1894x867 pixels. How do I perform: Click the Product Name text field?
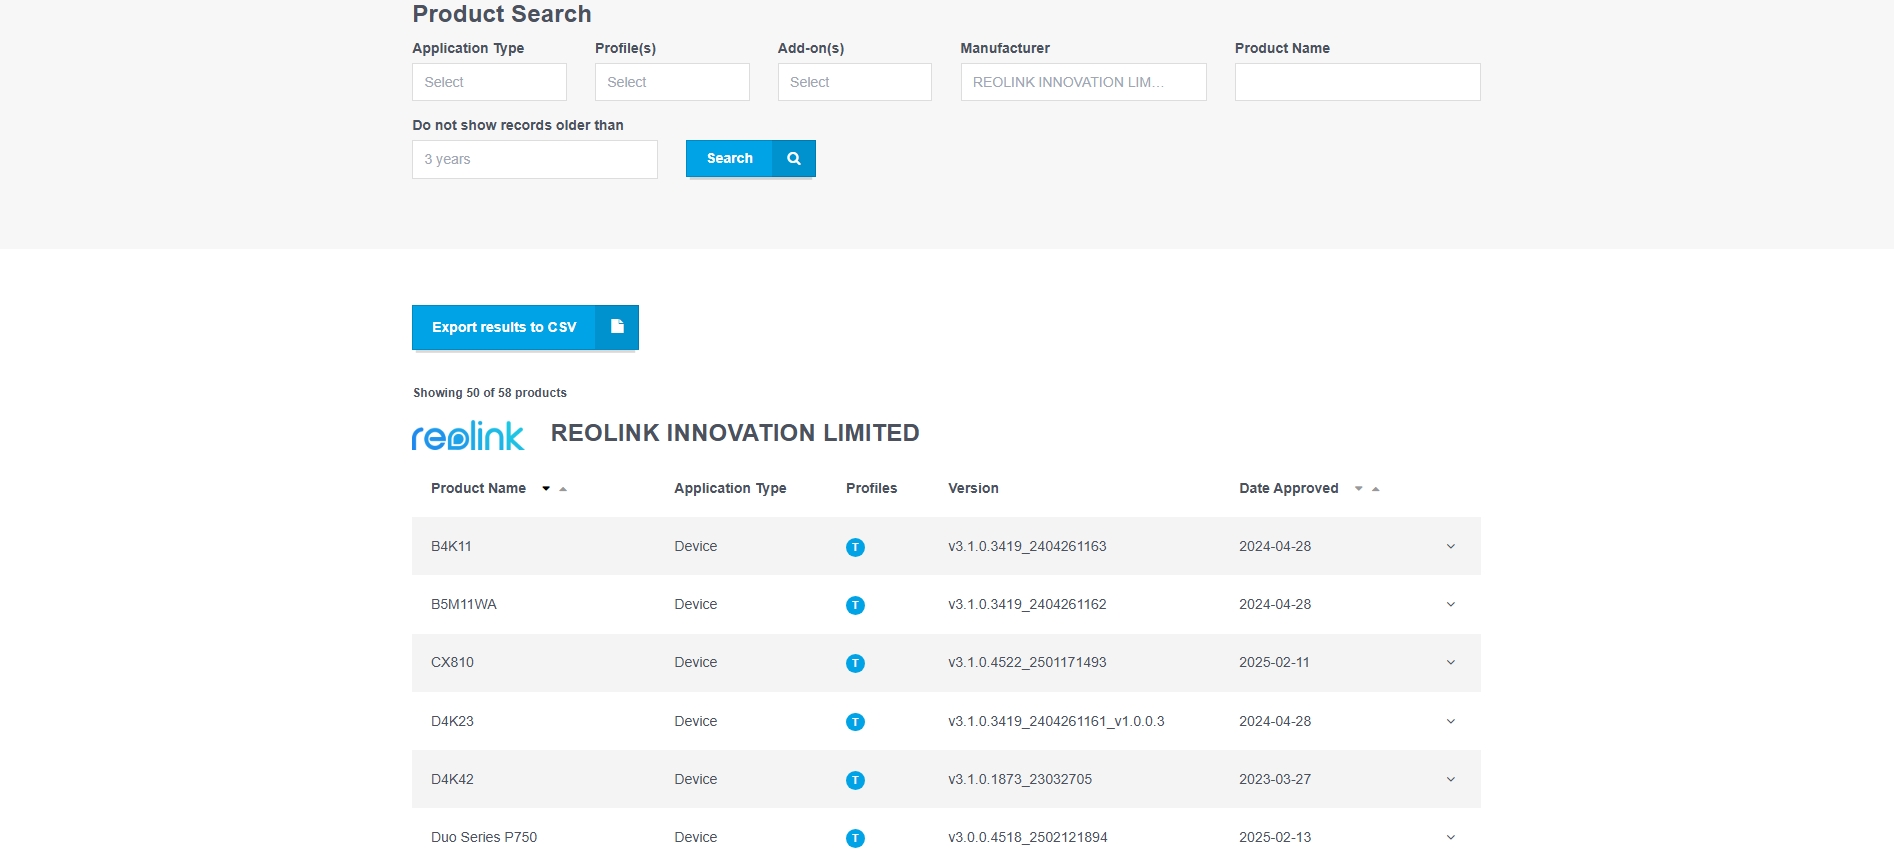click(1357, 82)
